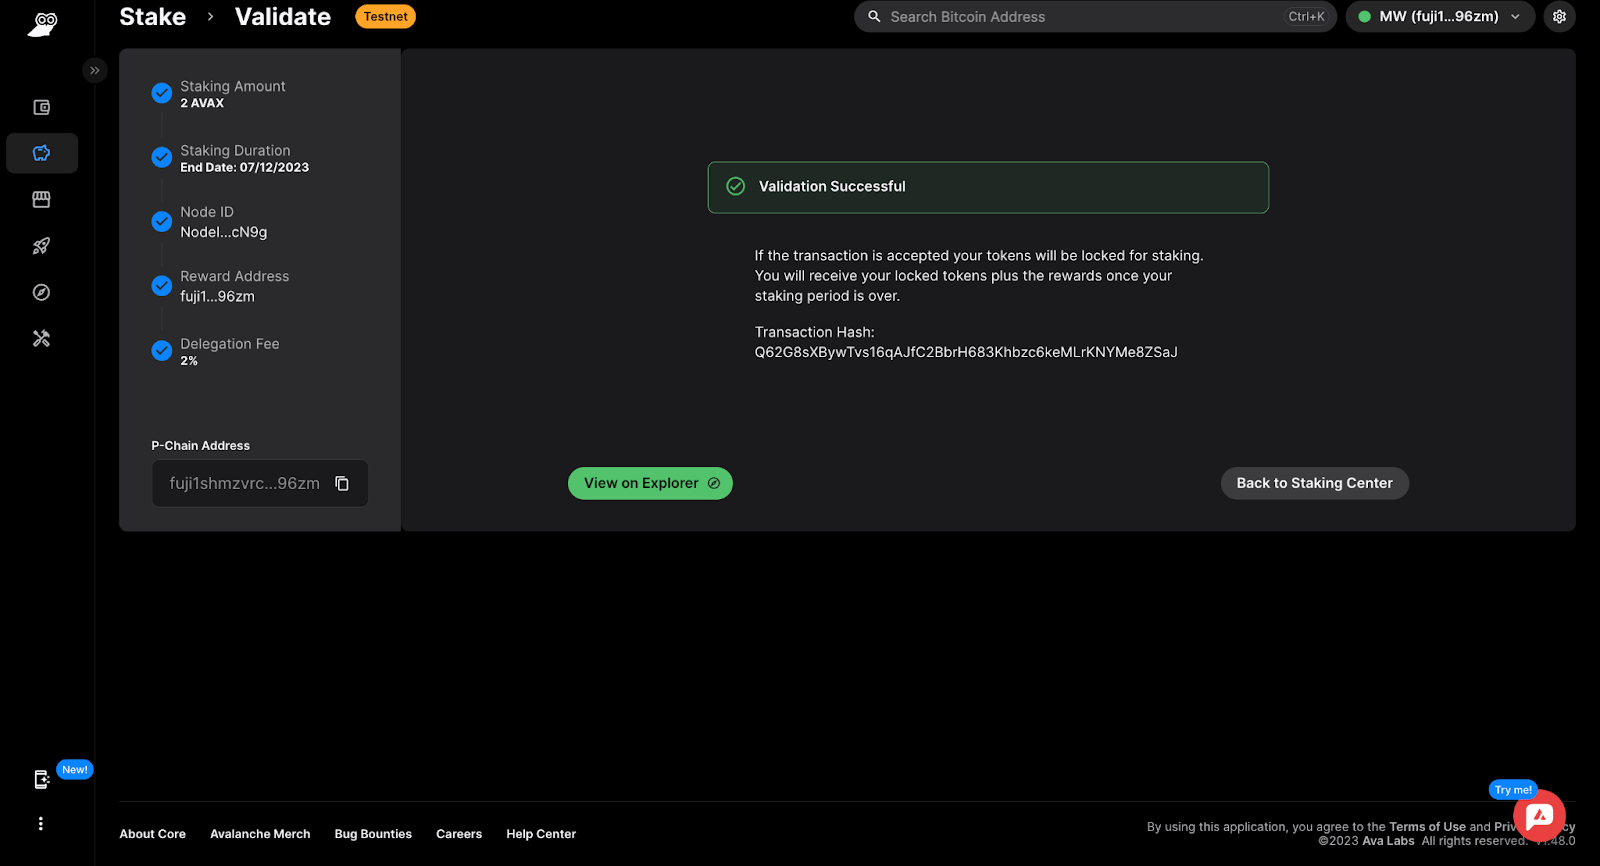Open the Careers footer link
The height and width of the screenshot is (866, 1600).
pos(459,834)
